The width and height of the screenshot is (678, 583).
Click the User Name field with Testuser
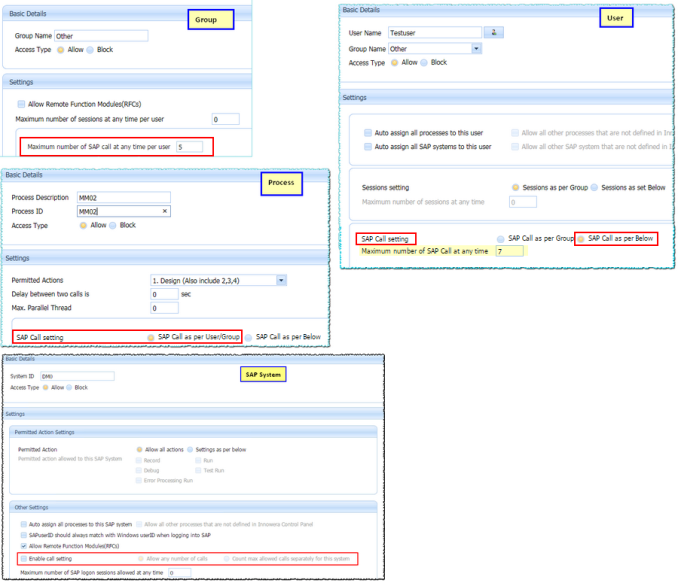[x=435, y=32]
